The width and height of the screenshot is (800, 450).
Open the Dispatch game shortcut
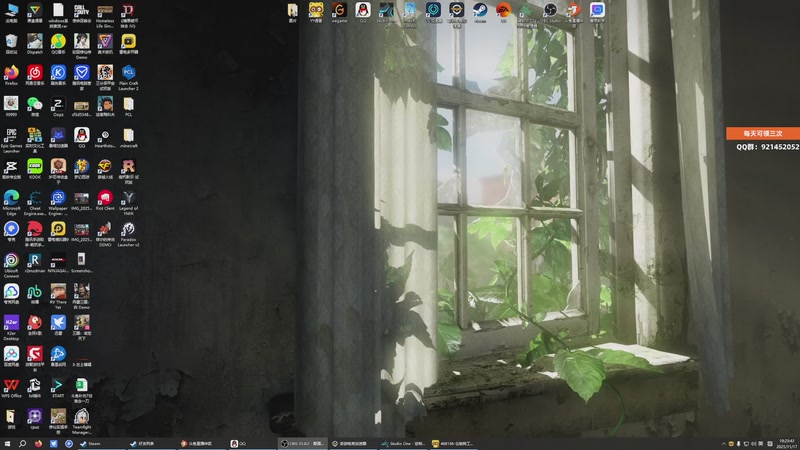pyautogui.click(x=35, y=44)
